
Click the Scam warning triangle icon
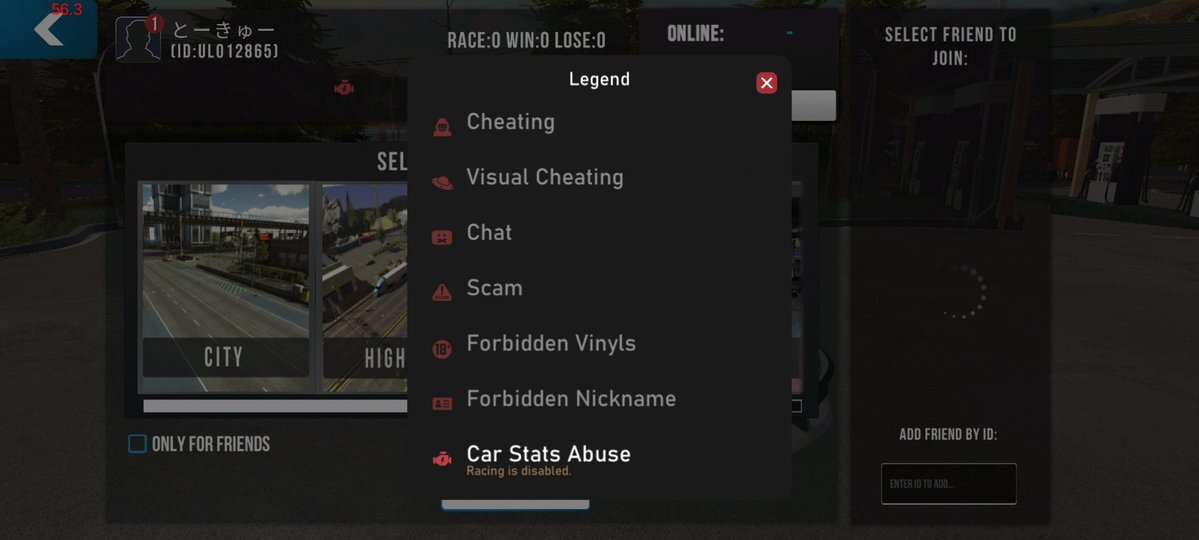(x=442, y=292)
